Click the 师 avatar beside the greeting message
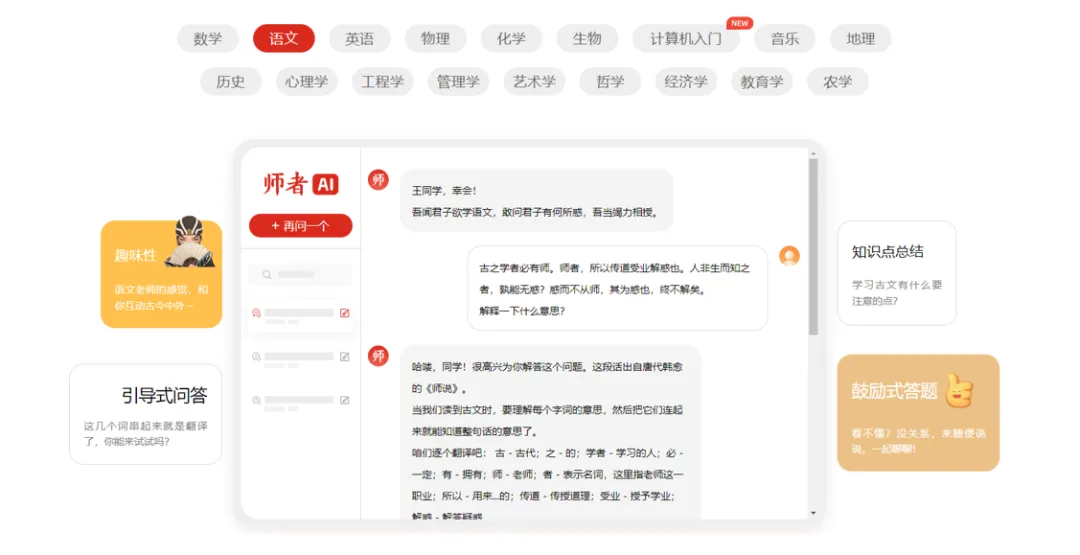Image resolution: width=1080 pixels, height=555 pixels. pos(378,180)
